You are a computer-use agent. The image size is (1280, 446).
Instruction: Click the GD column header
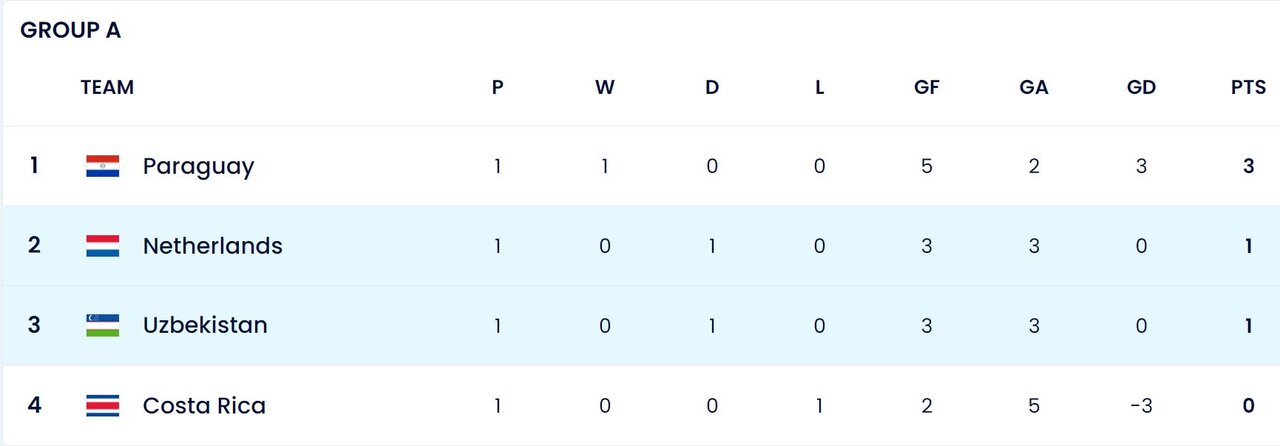pos(1141,87)
